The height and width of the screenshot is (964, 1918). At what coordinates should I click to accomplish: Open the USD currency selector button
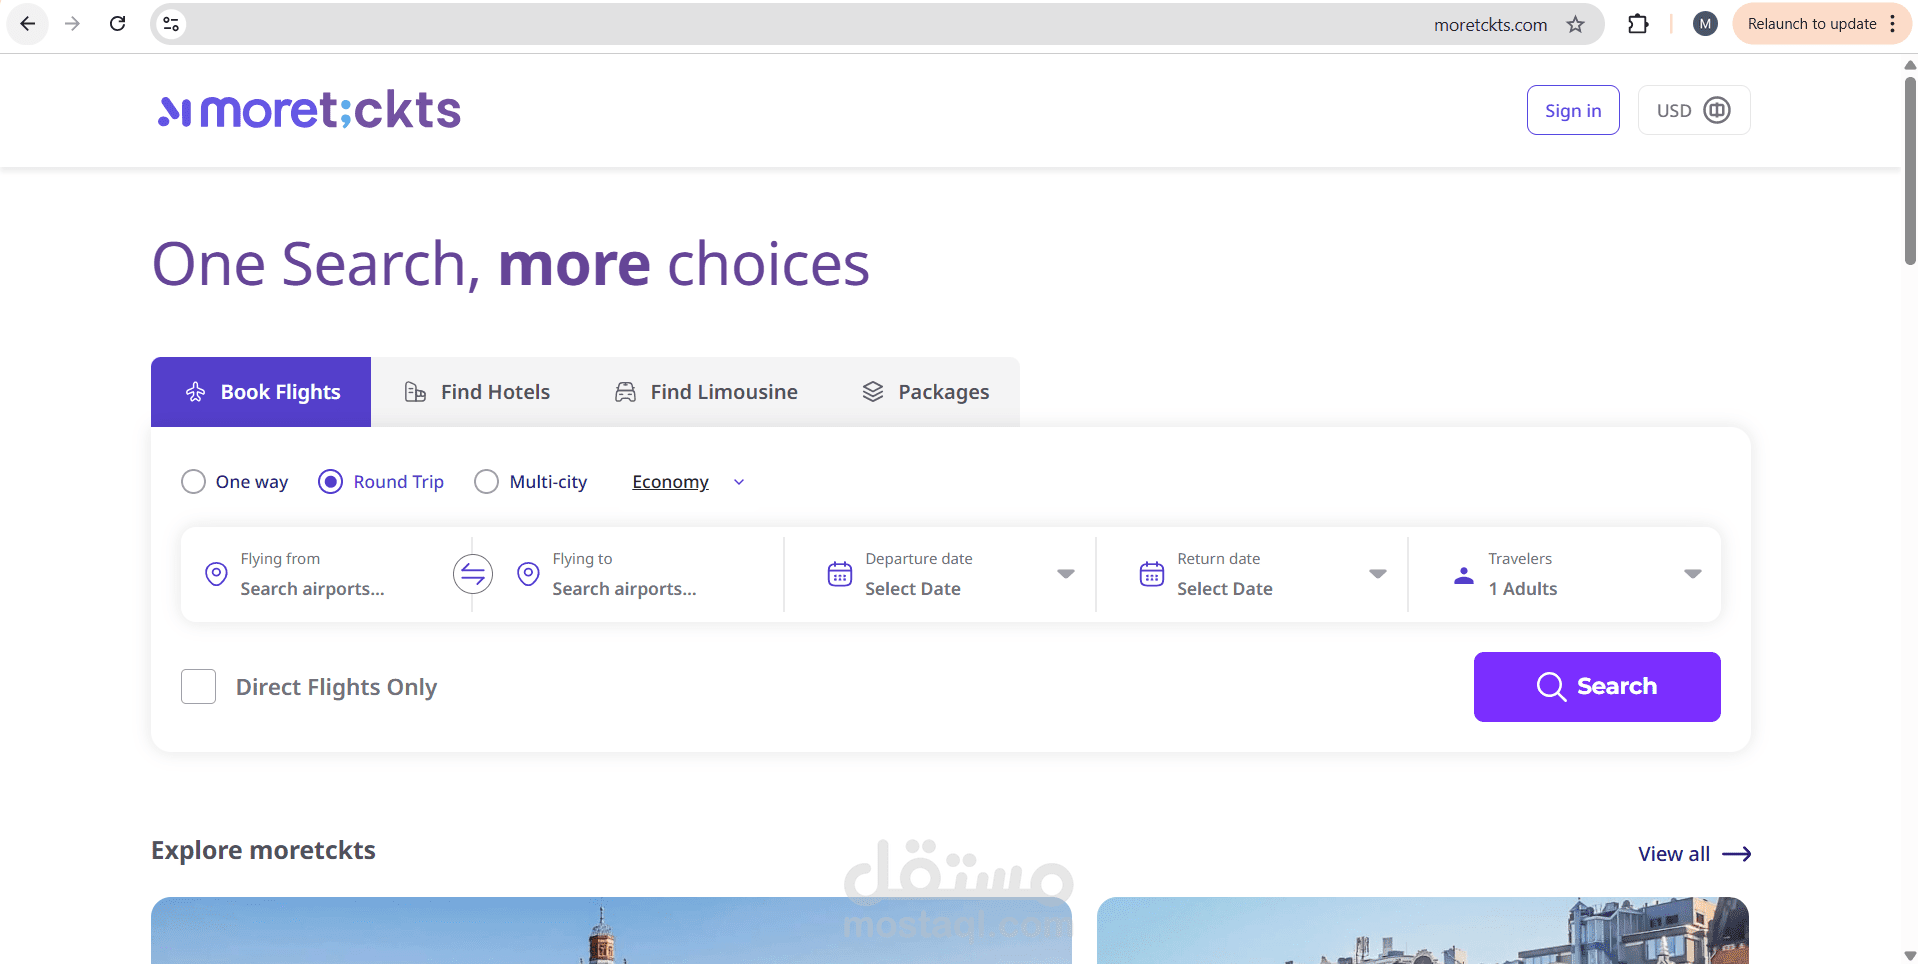(1694, 110)
